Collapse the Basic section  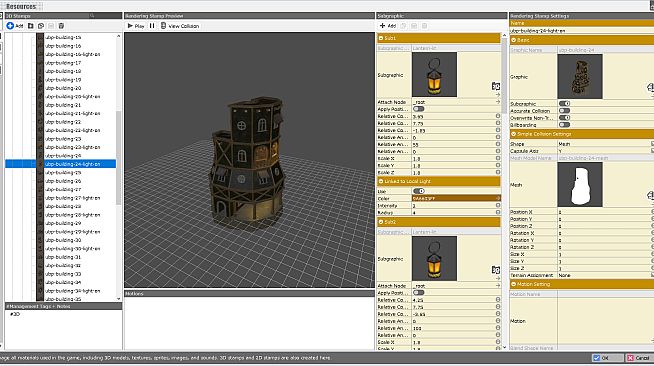click(x=513, y=40)
